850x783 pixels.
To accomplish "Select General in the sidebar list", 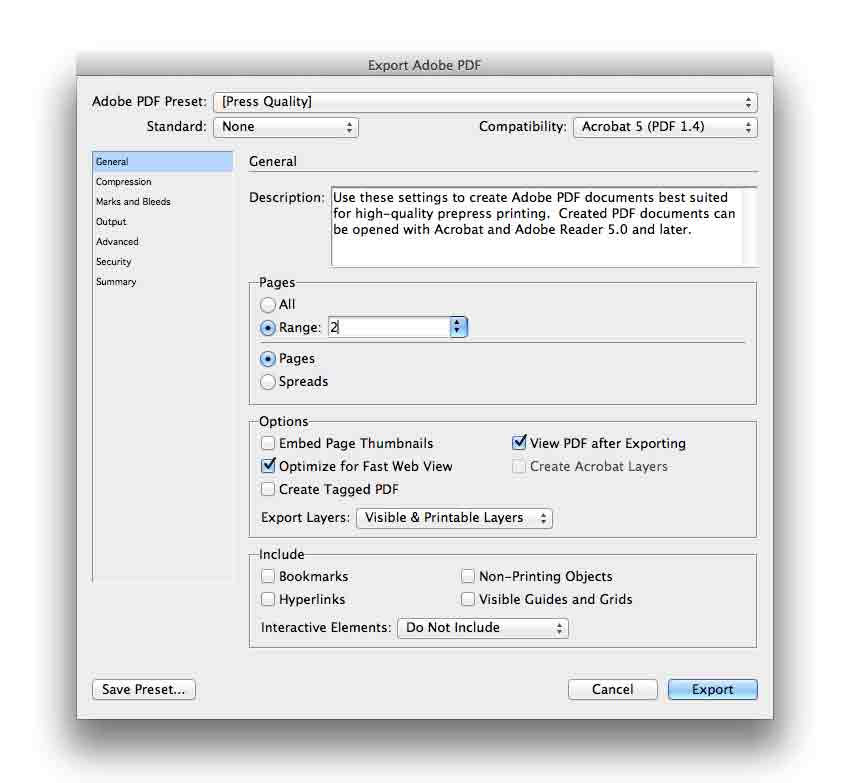I will pos(163,162).
